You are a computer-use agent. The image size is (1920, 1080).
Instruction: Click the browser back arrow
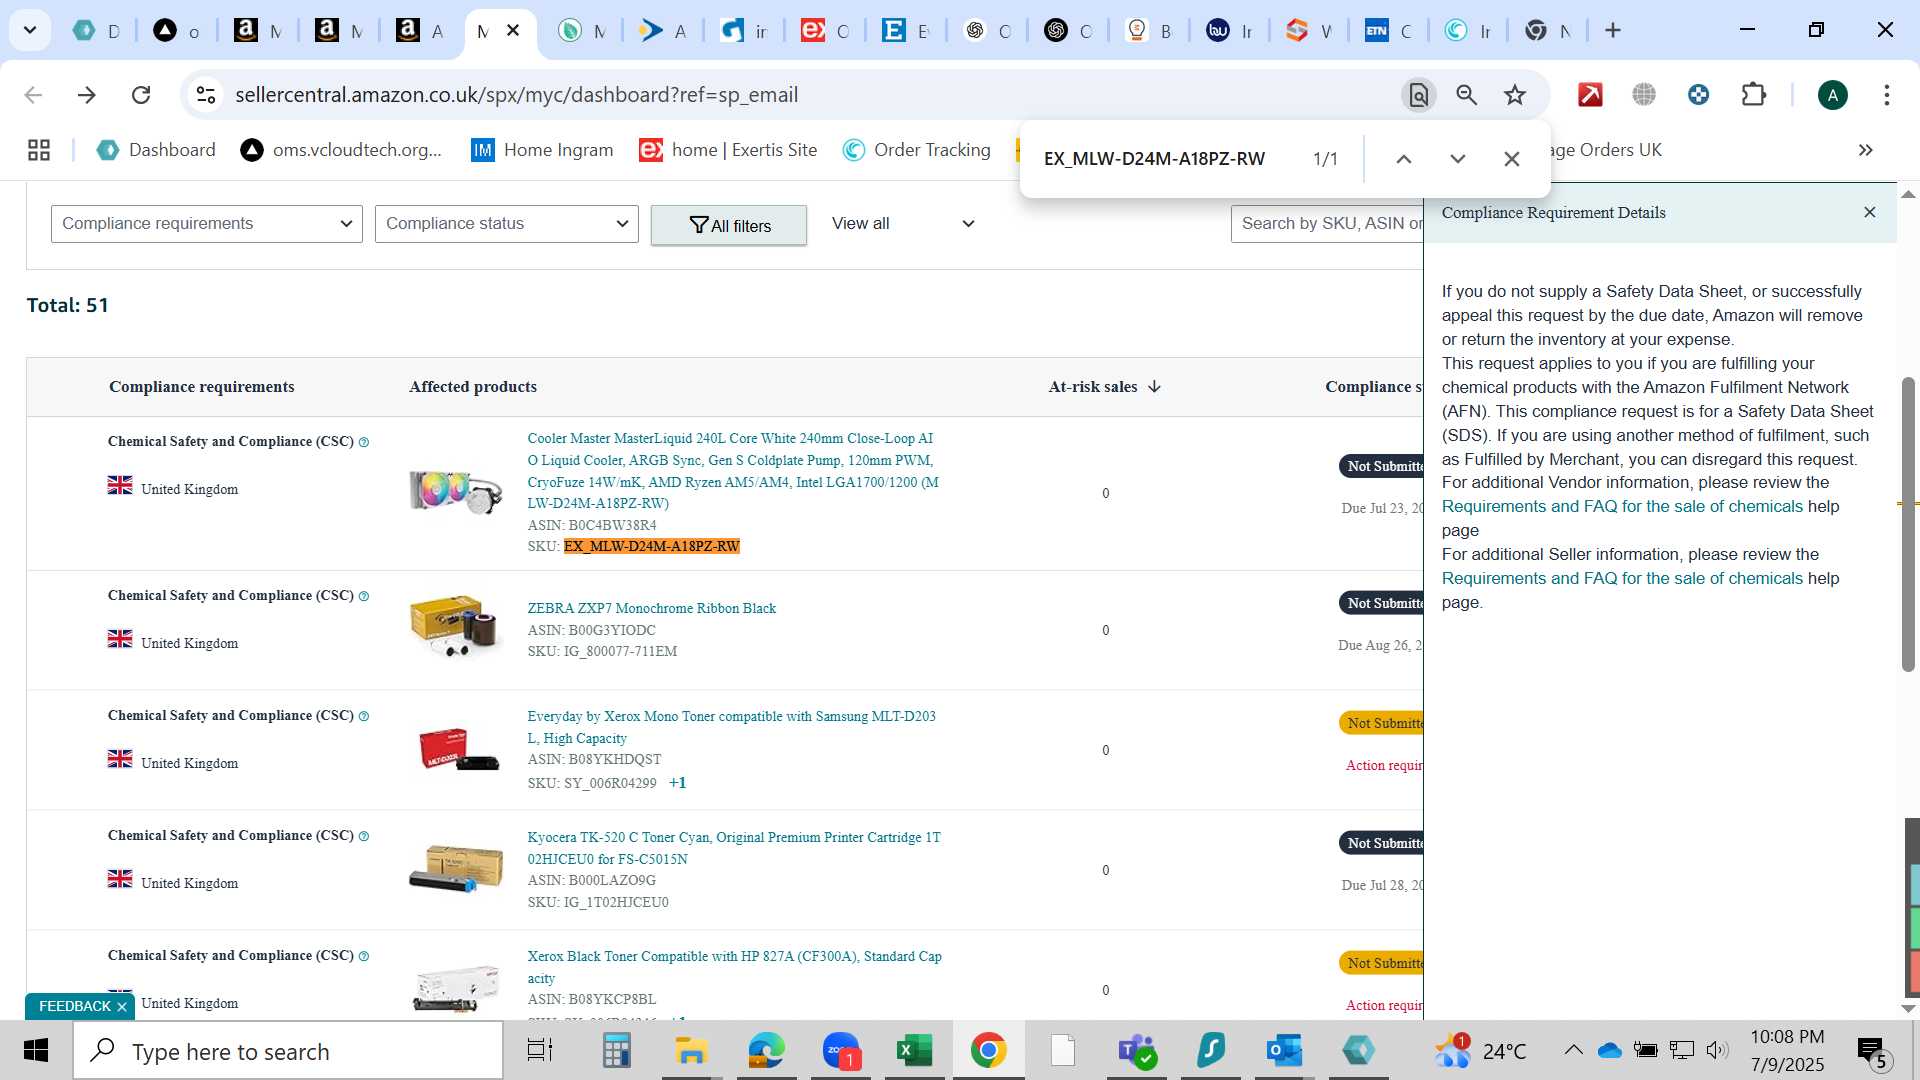[33, 95]
